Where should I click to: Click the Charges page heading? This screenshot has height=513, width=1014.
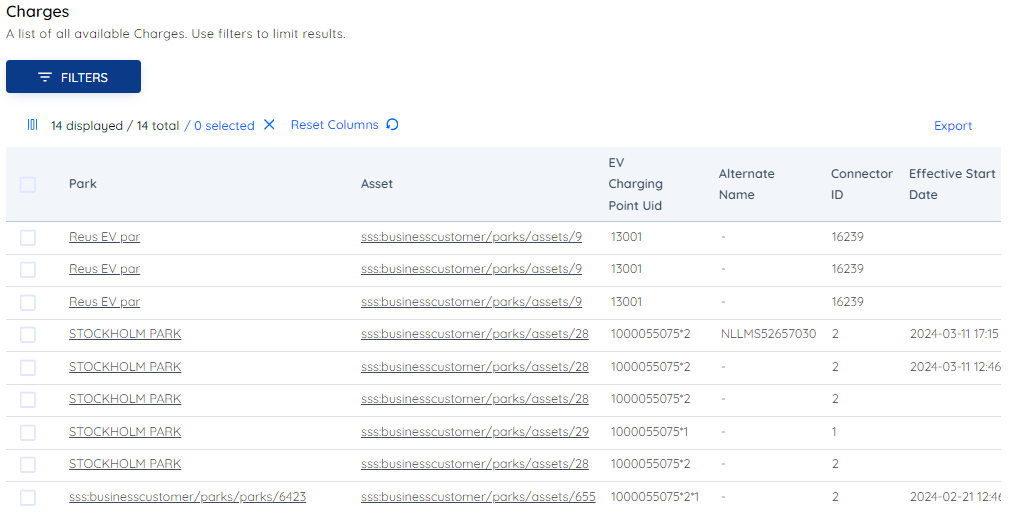coord(38,12)
